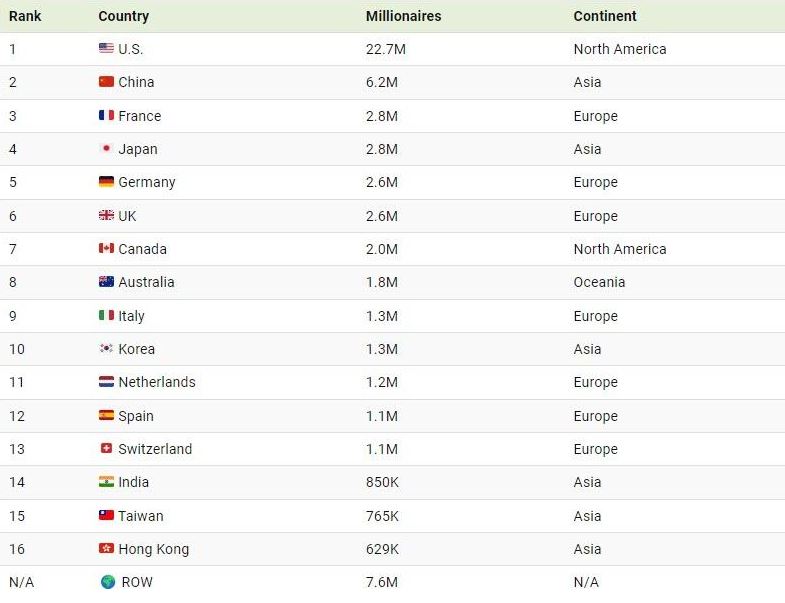This screenshot has height=603, width=785.
Task: Click the Oceania continent cell
Action: 599,282
